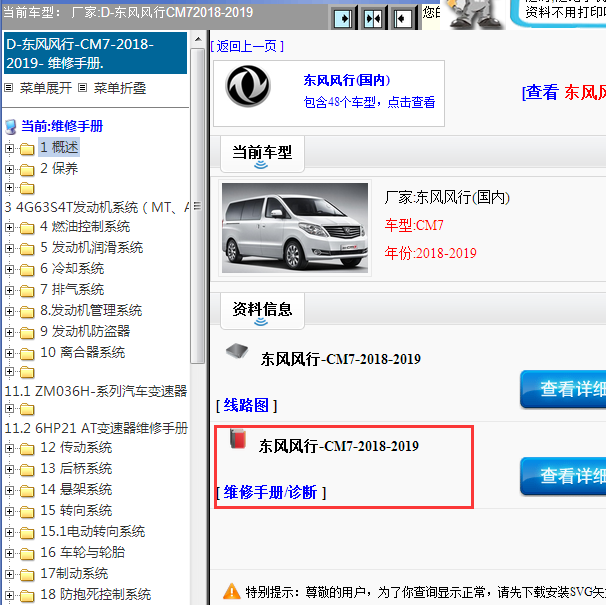Click 查看详细 button for wiring diagram entry

point(563,389)
